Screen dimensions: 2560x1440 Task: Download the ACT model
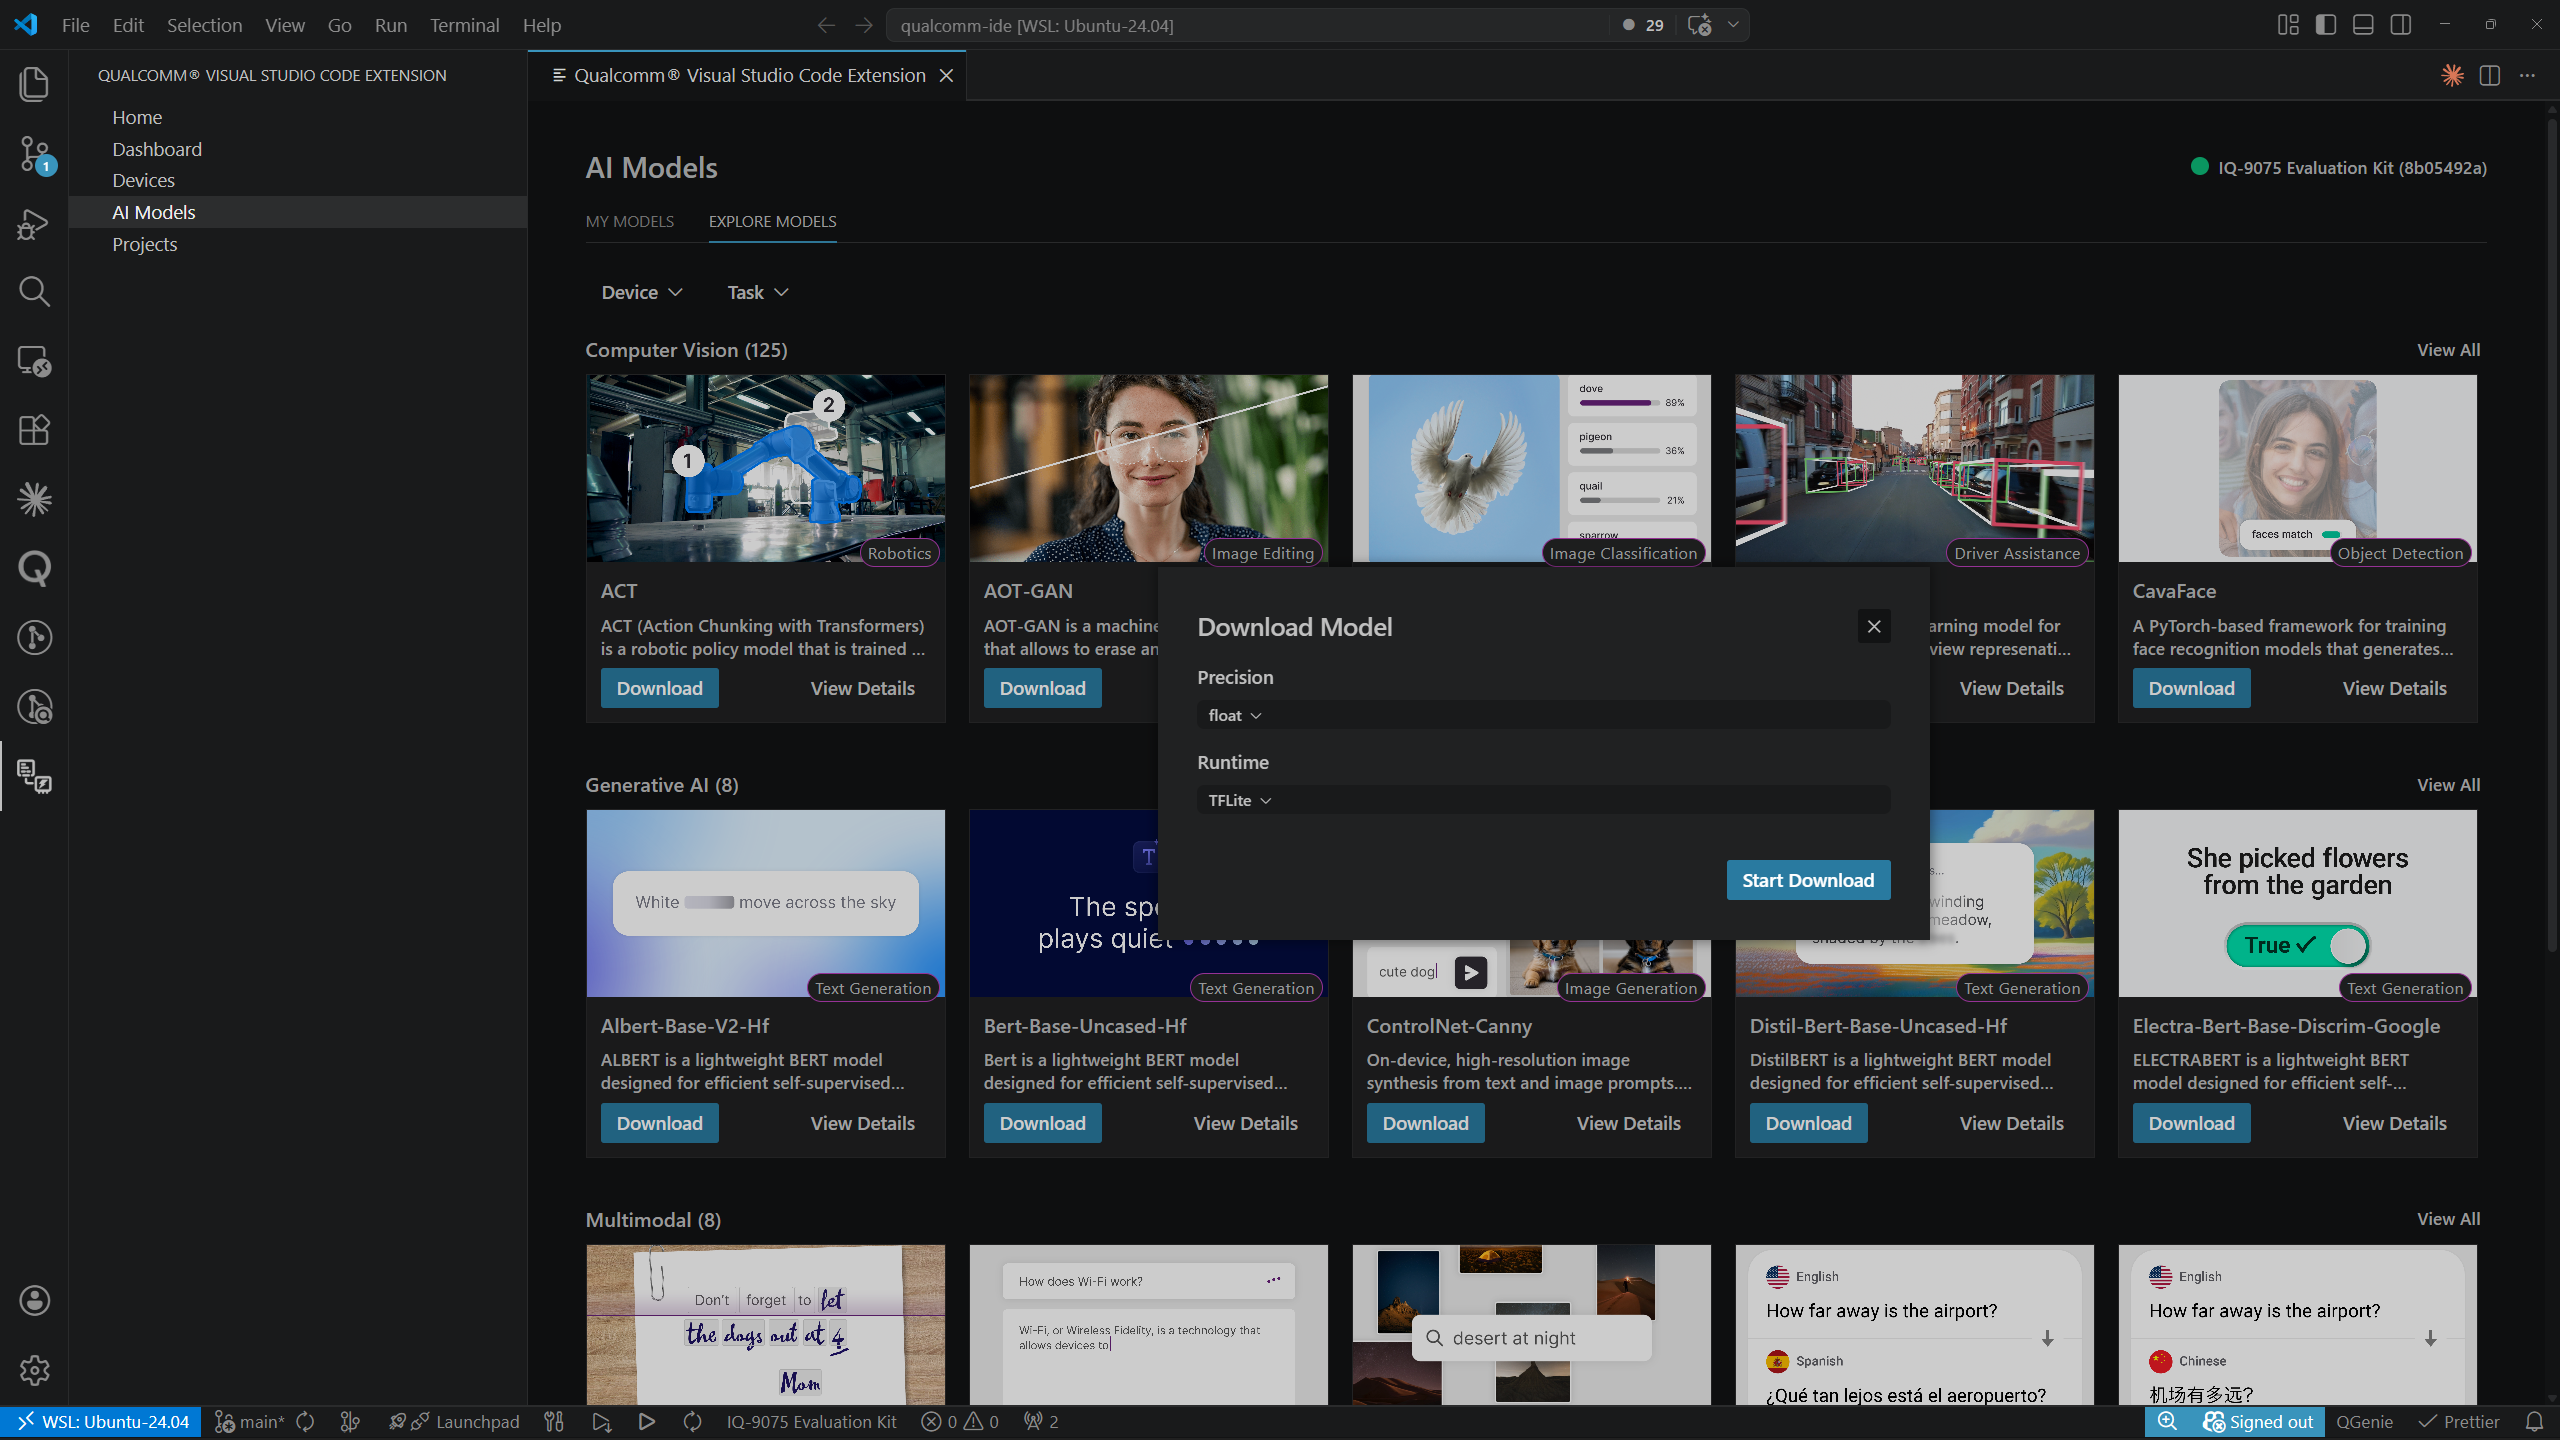click(659, 688)
